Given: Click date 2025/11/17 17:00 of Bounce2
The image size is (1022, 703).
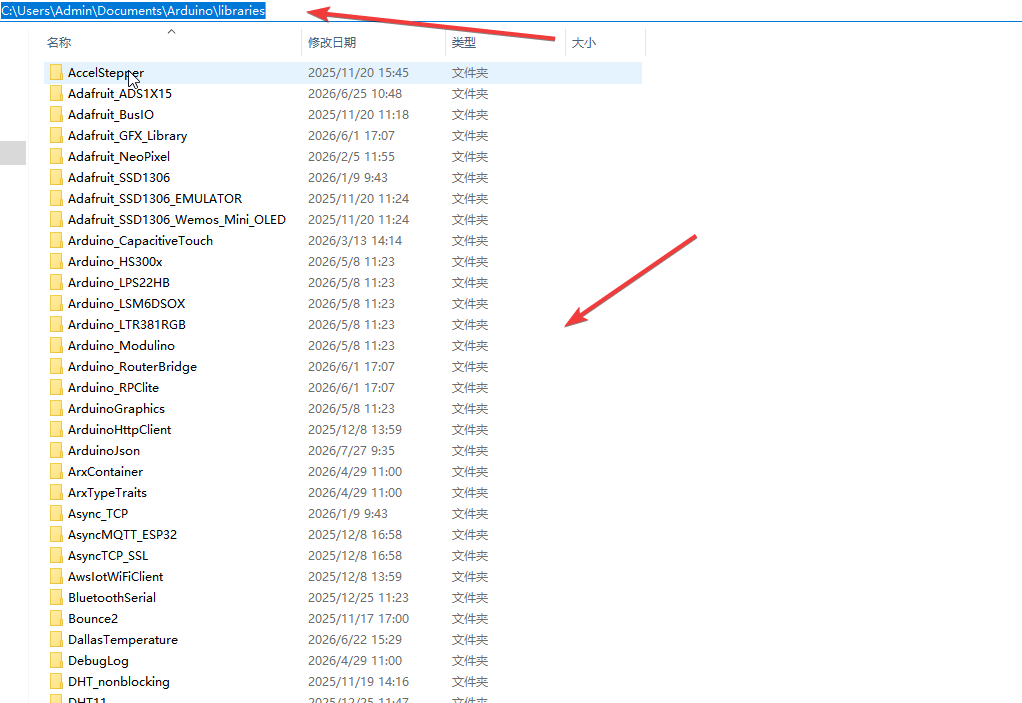Looking at the screenshot, I should tap(358, 618).
